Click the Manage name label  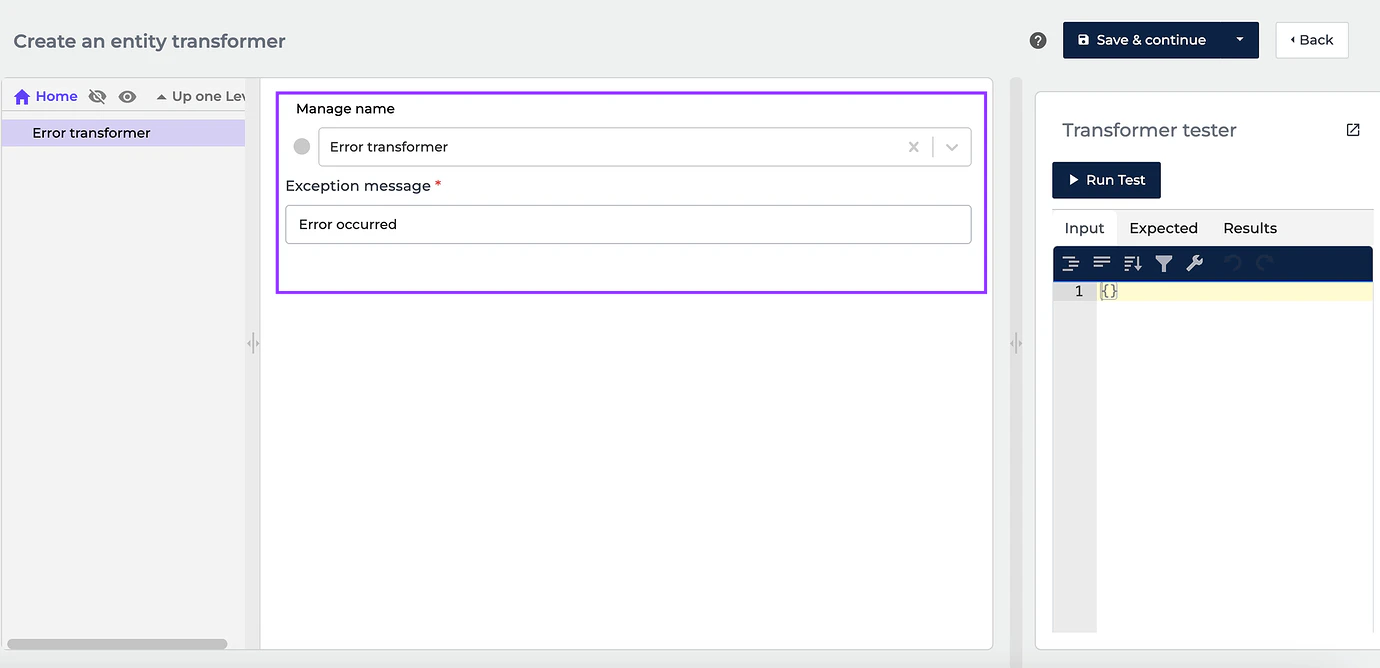(345, 109)
